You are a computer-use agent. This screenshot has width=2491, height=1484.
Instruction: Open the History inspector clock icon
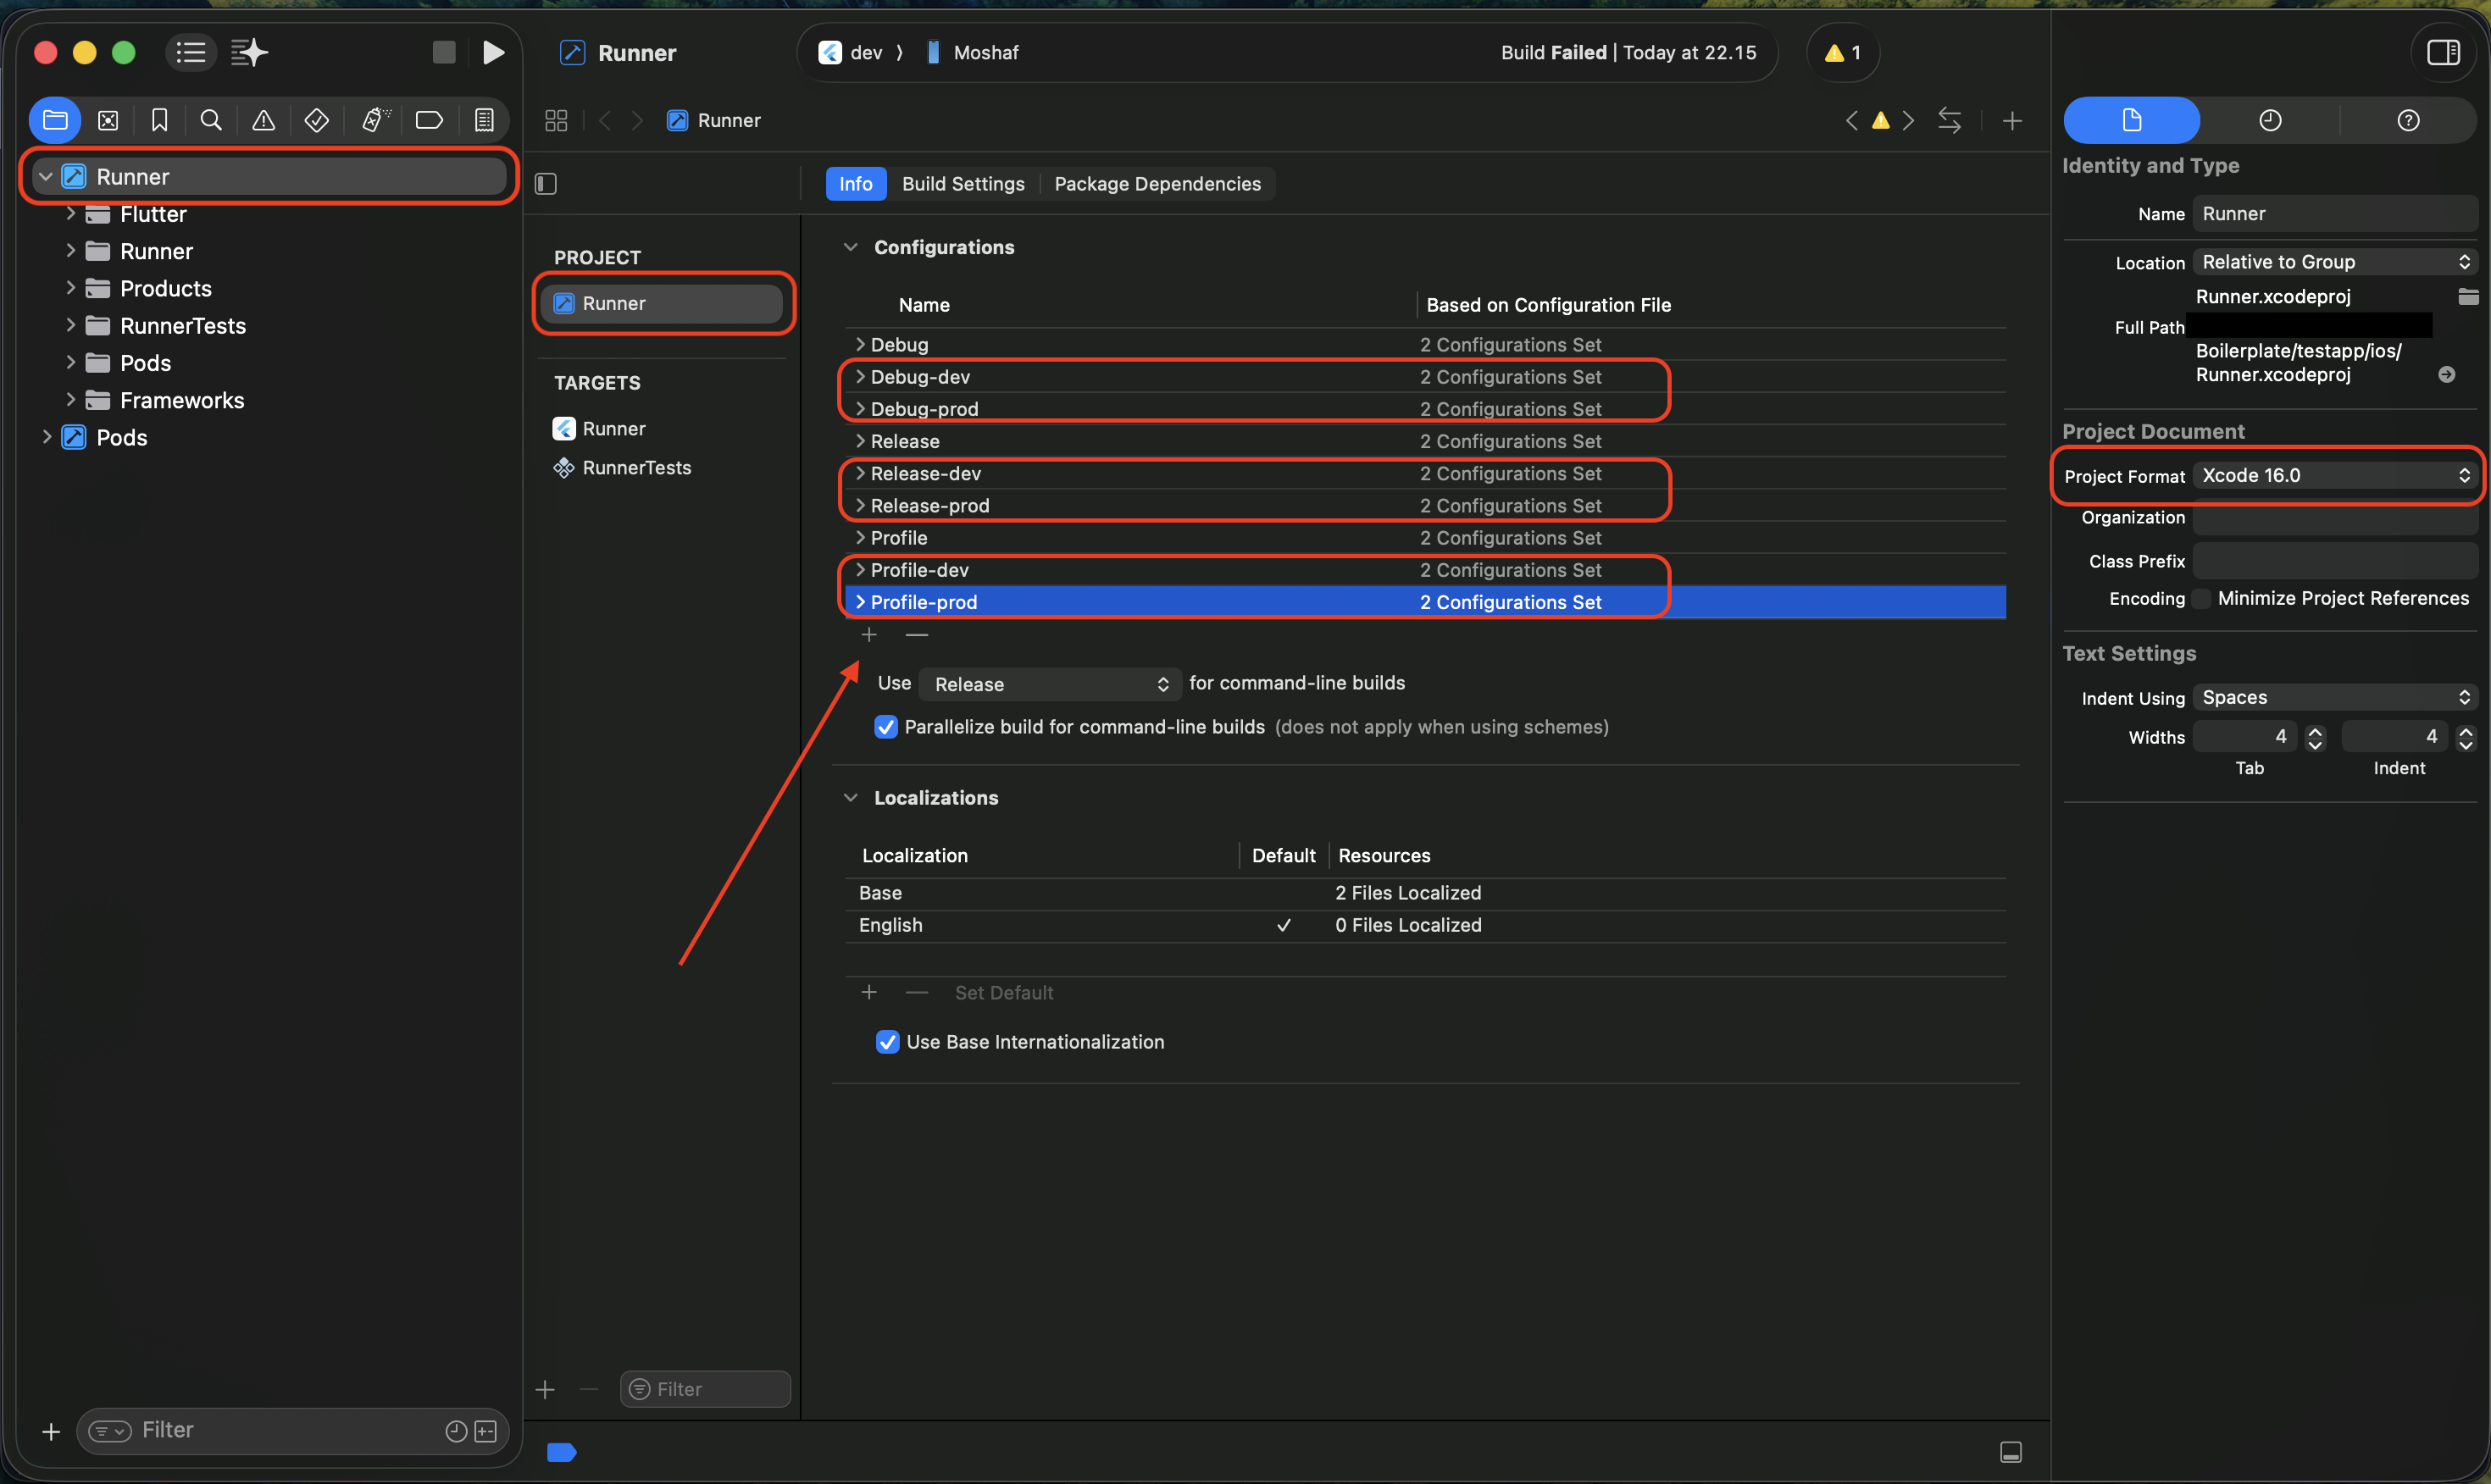pos(2270,119)
